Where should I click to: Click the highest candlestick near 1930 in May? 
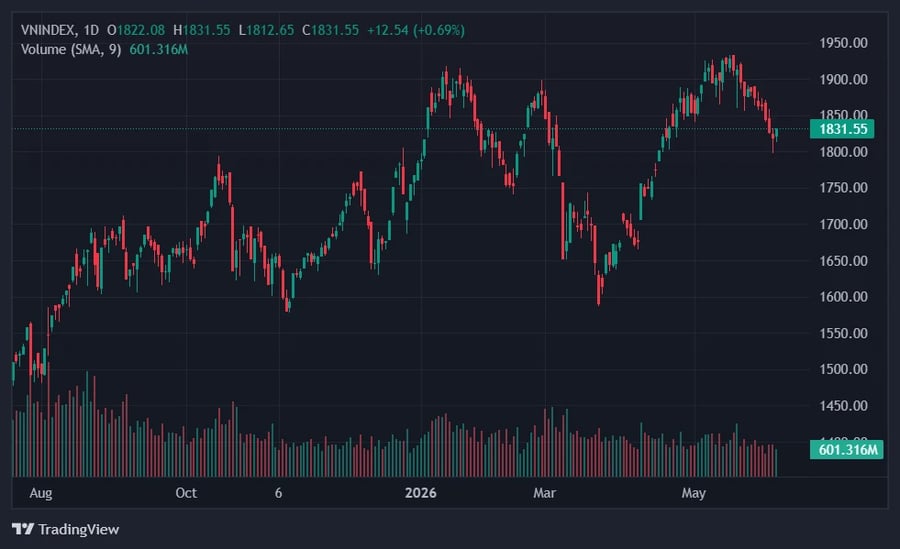[732, 62]
